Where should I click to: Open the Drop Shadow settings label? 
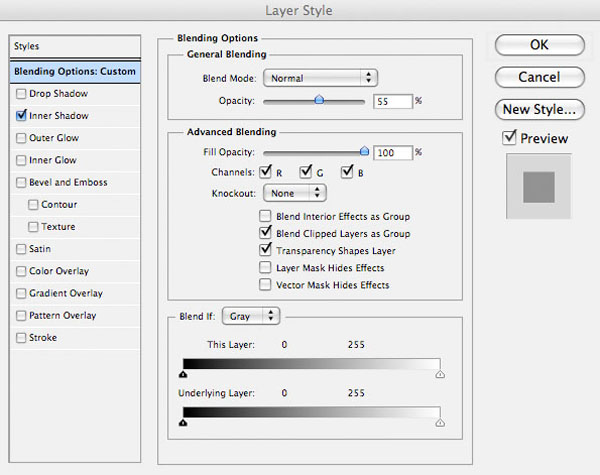point(59,94)
